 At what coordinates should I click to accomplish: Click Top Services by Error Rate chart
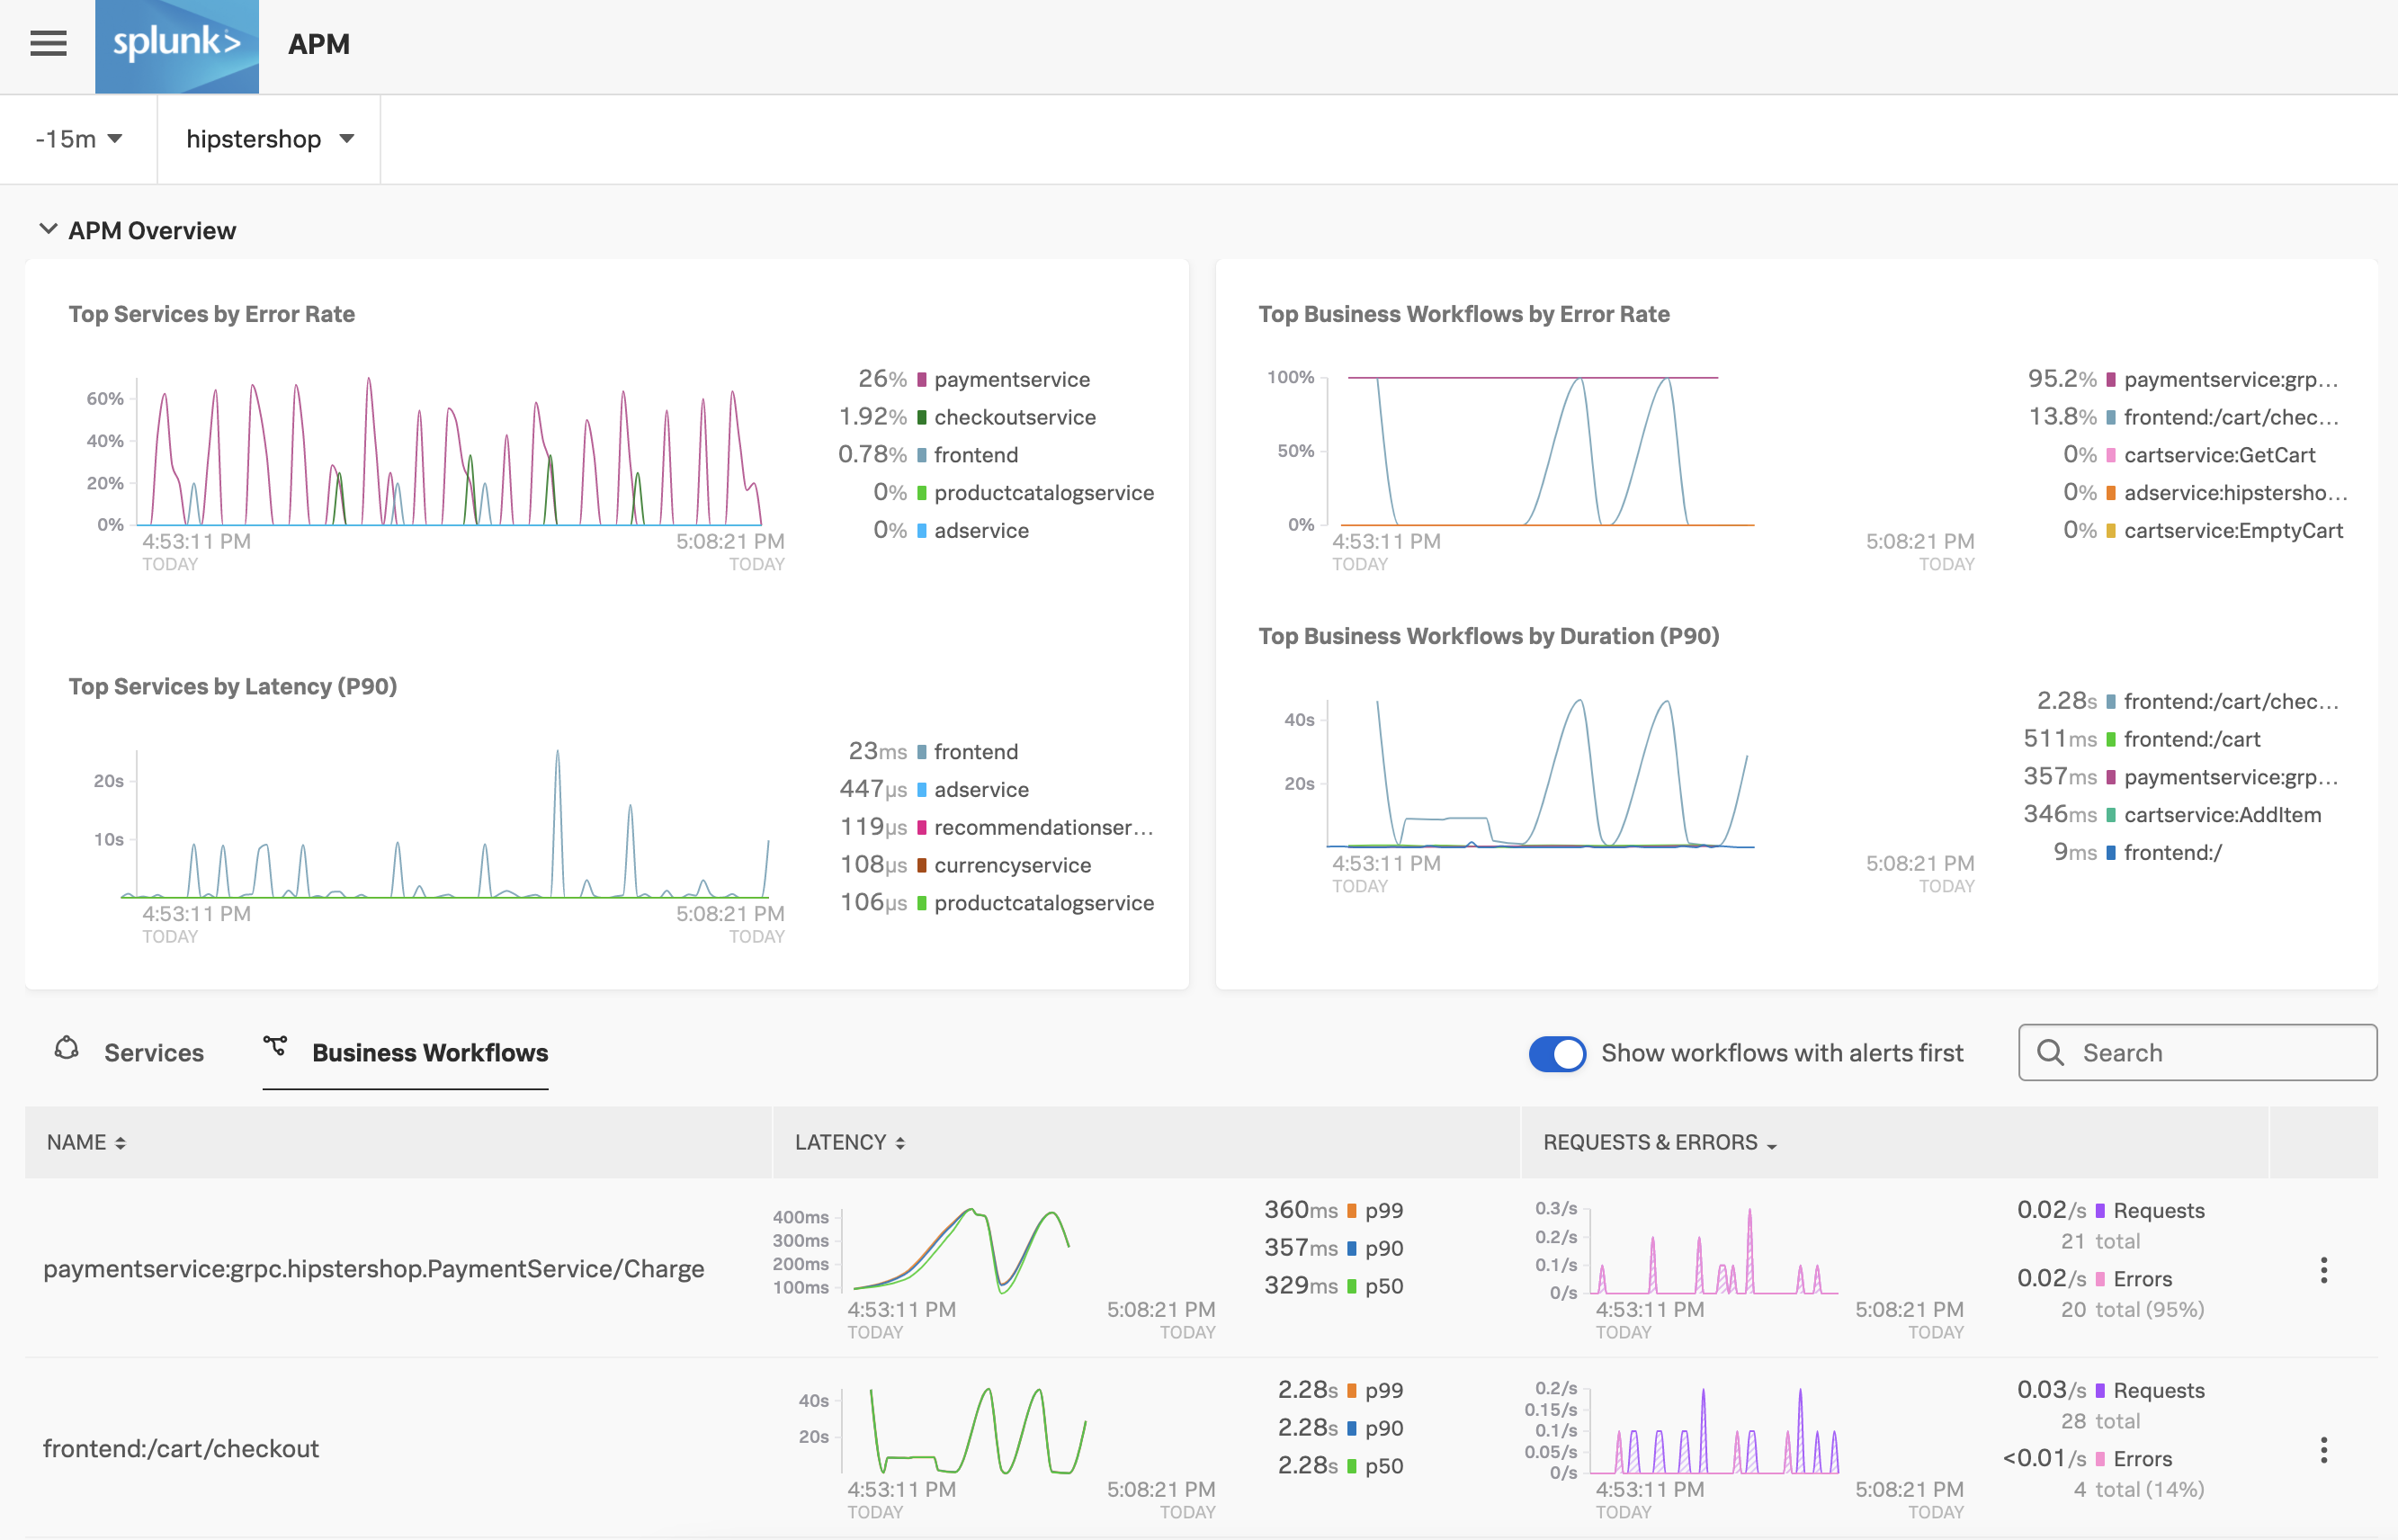pyautogui.click(x=449, y=450)
